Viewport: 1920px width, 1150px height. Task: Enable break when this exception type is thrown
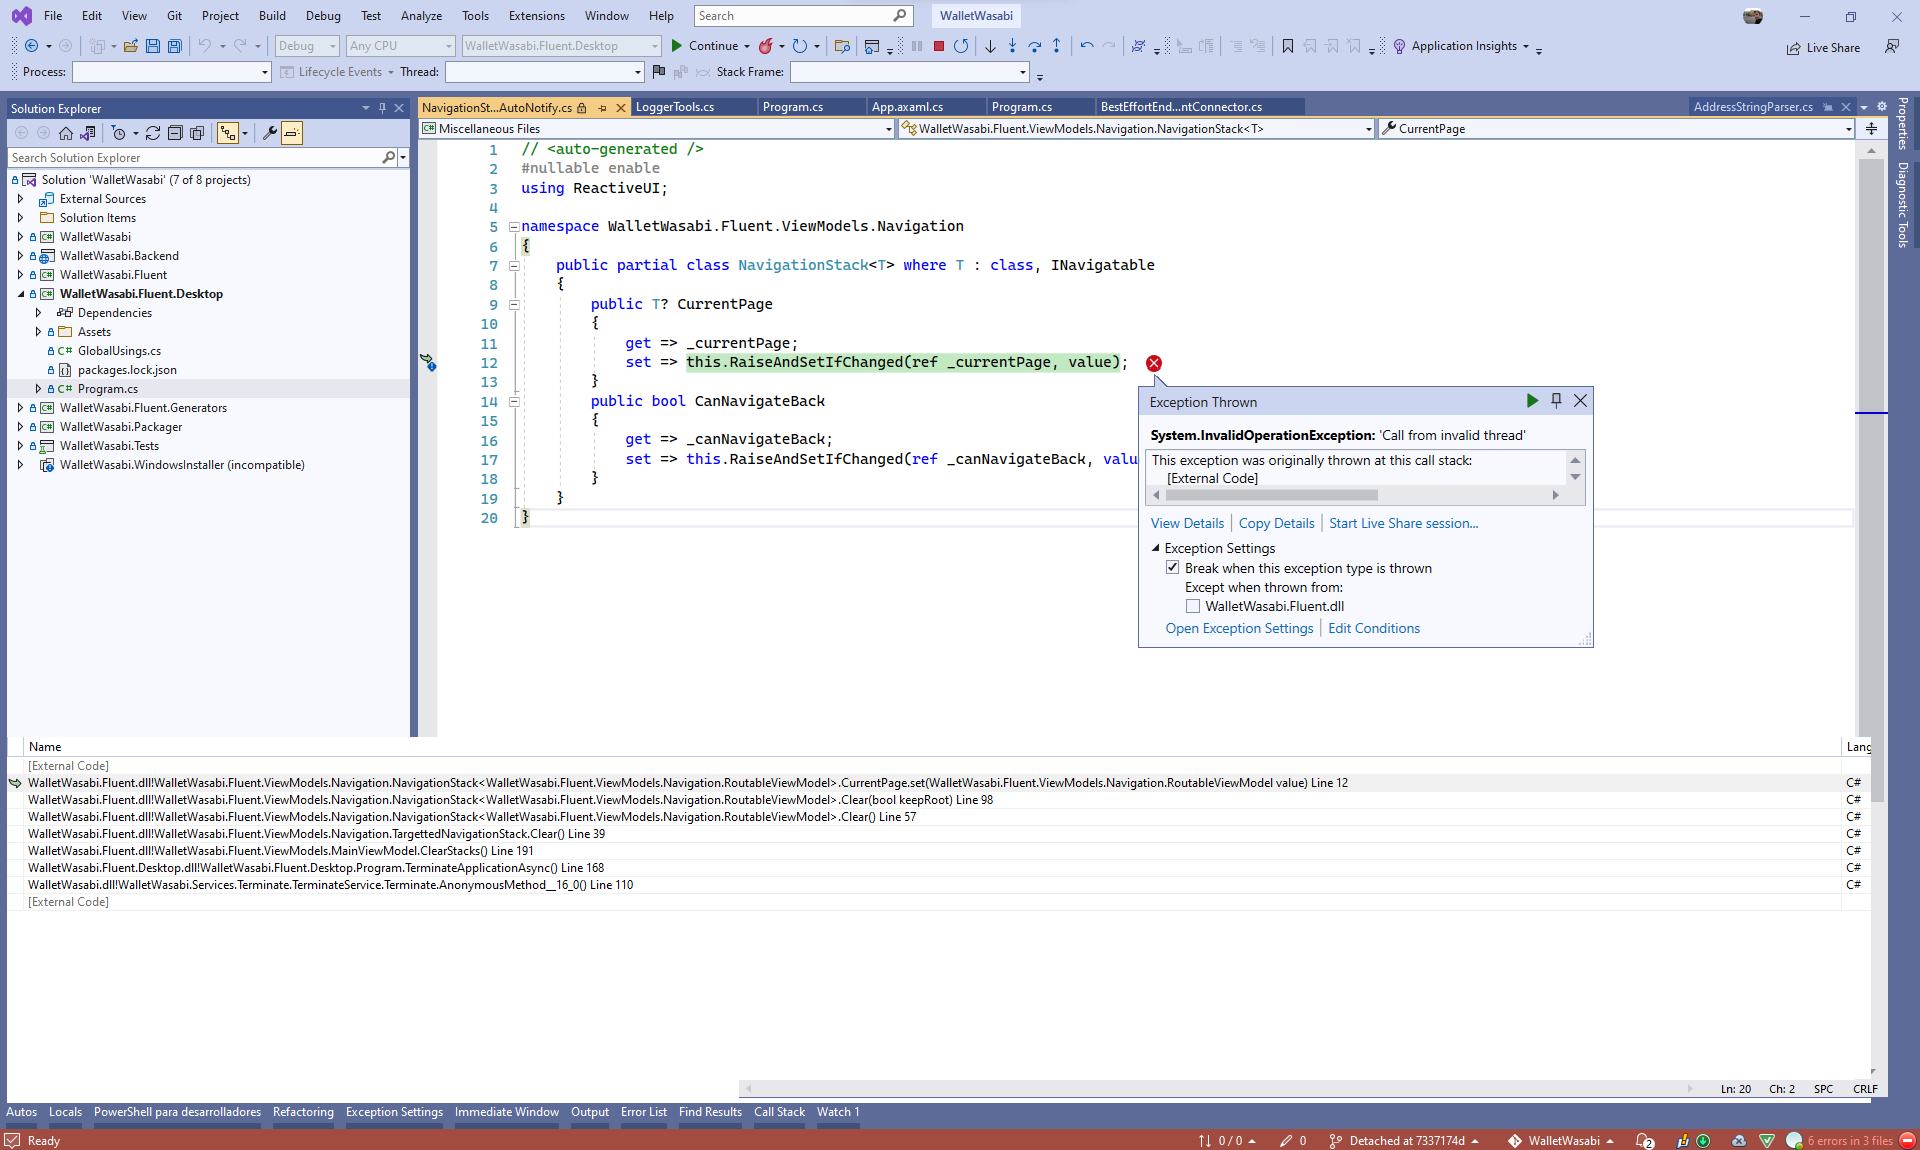[1172, 567]
